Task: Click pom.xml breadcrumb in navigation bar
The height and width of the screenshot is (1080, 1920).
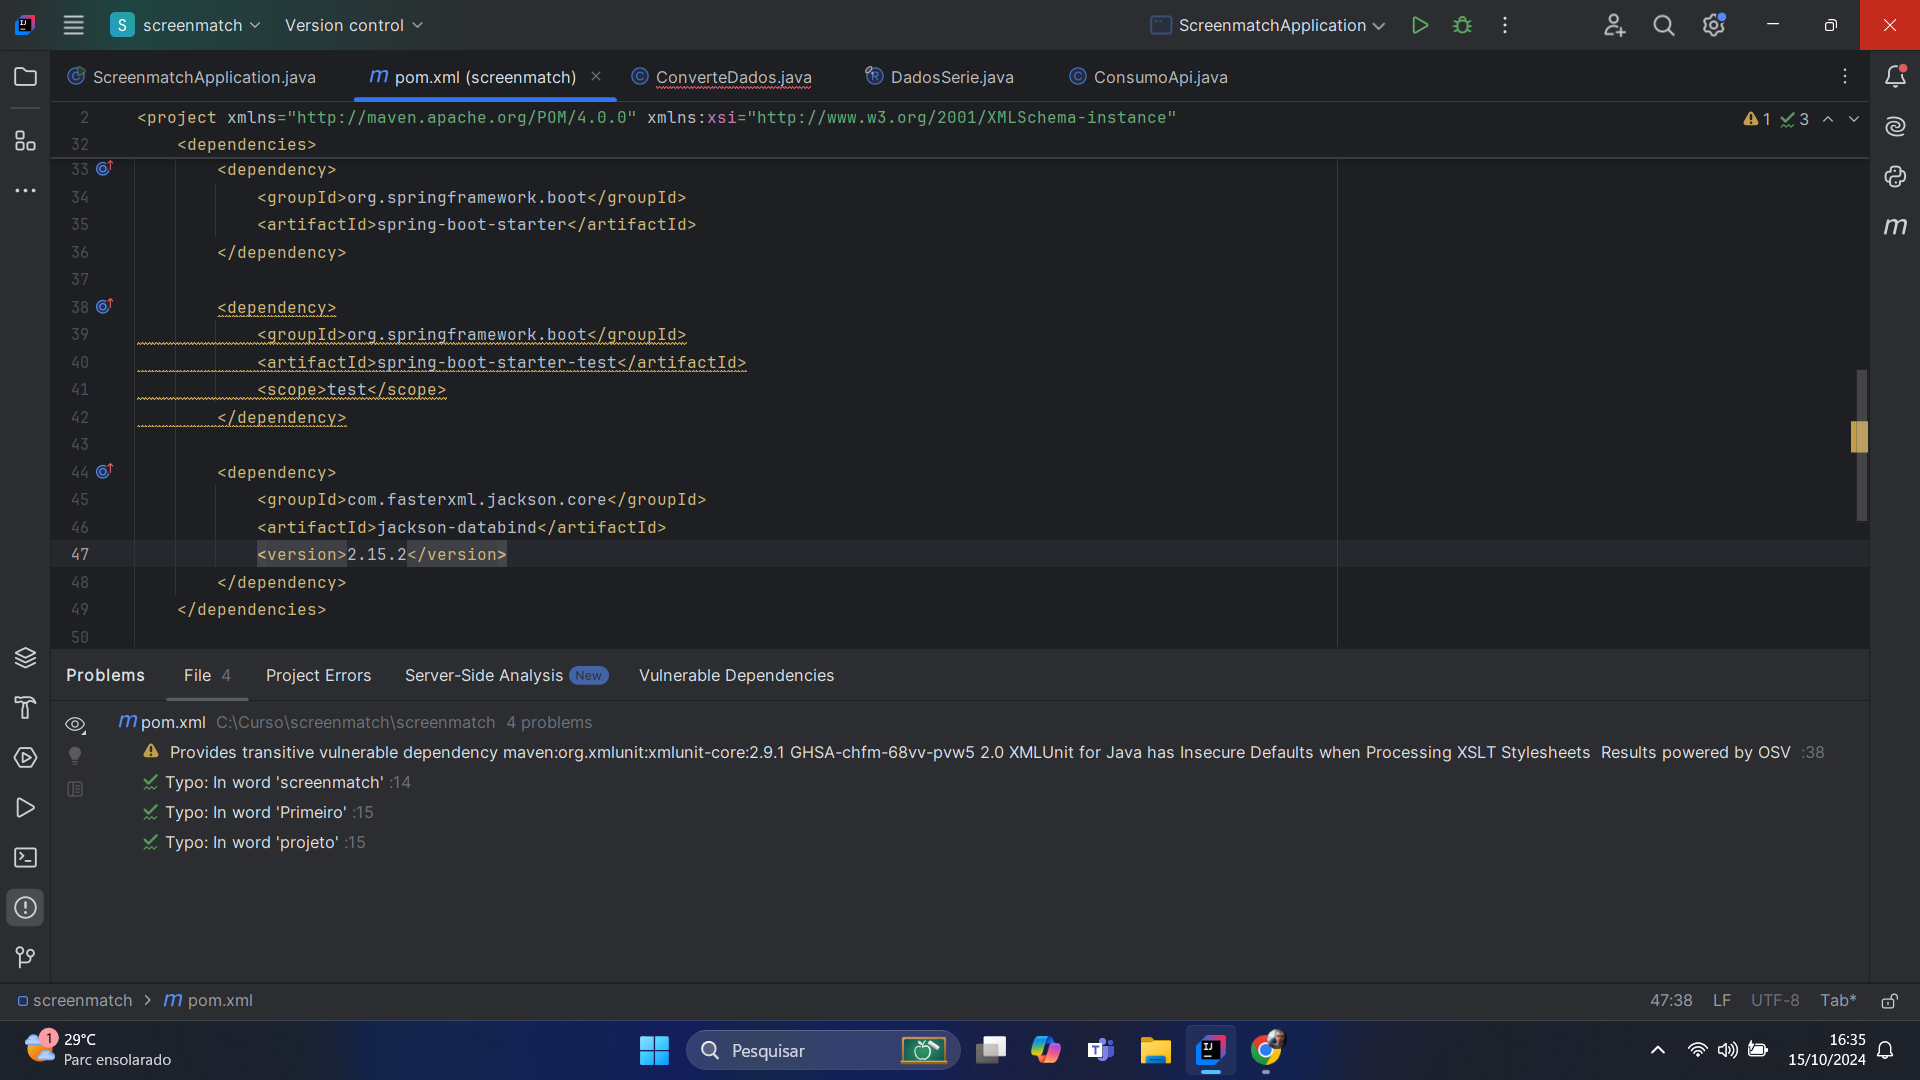Action: point(208,1001)
